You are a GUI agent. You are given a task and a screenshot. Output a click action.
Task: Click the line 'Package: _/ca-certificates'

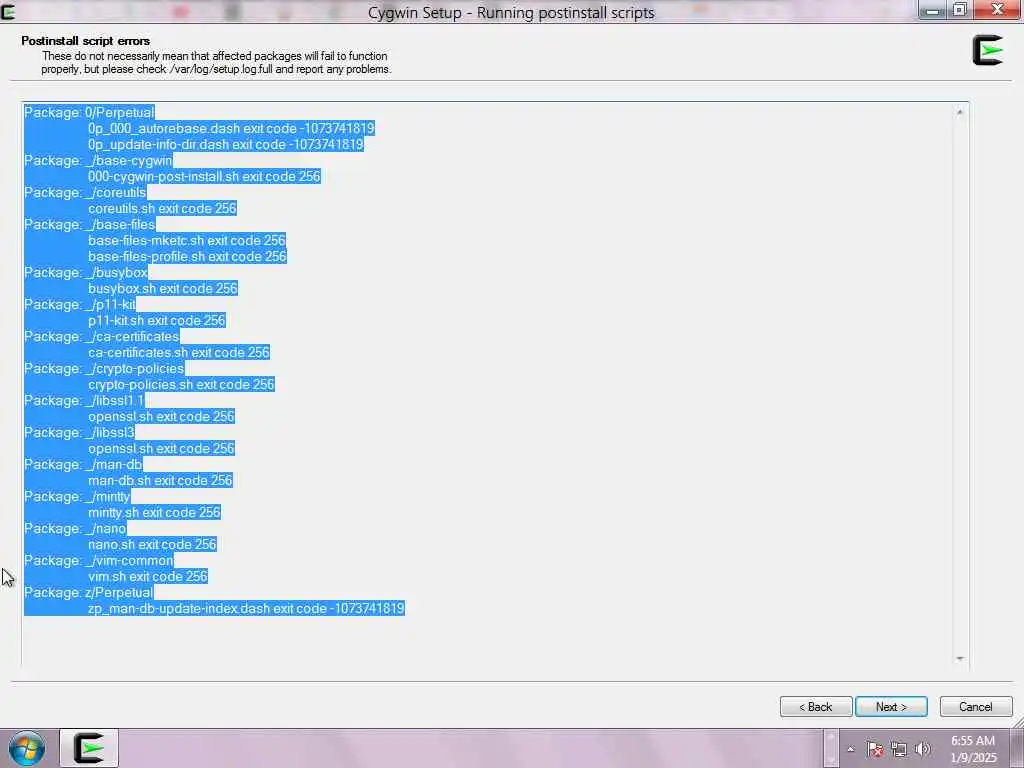(102, 336)
